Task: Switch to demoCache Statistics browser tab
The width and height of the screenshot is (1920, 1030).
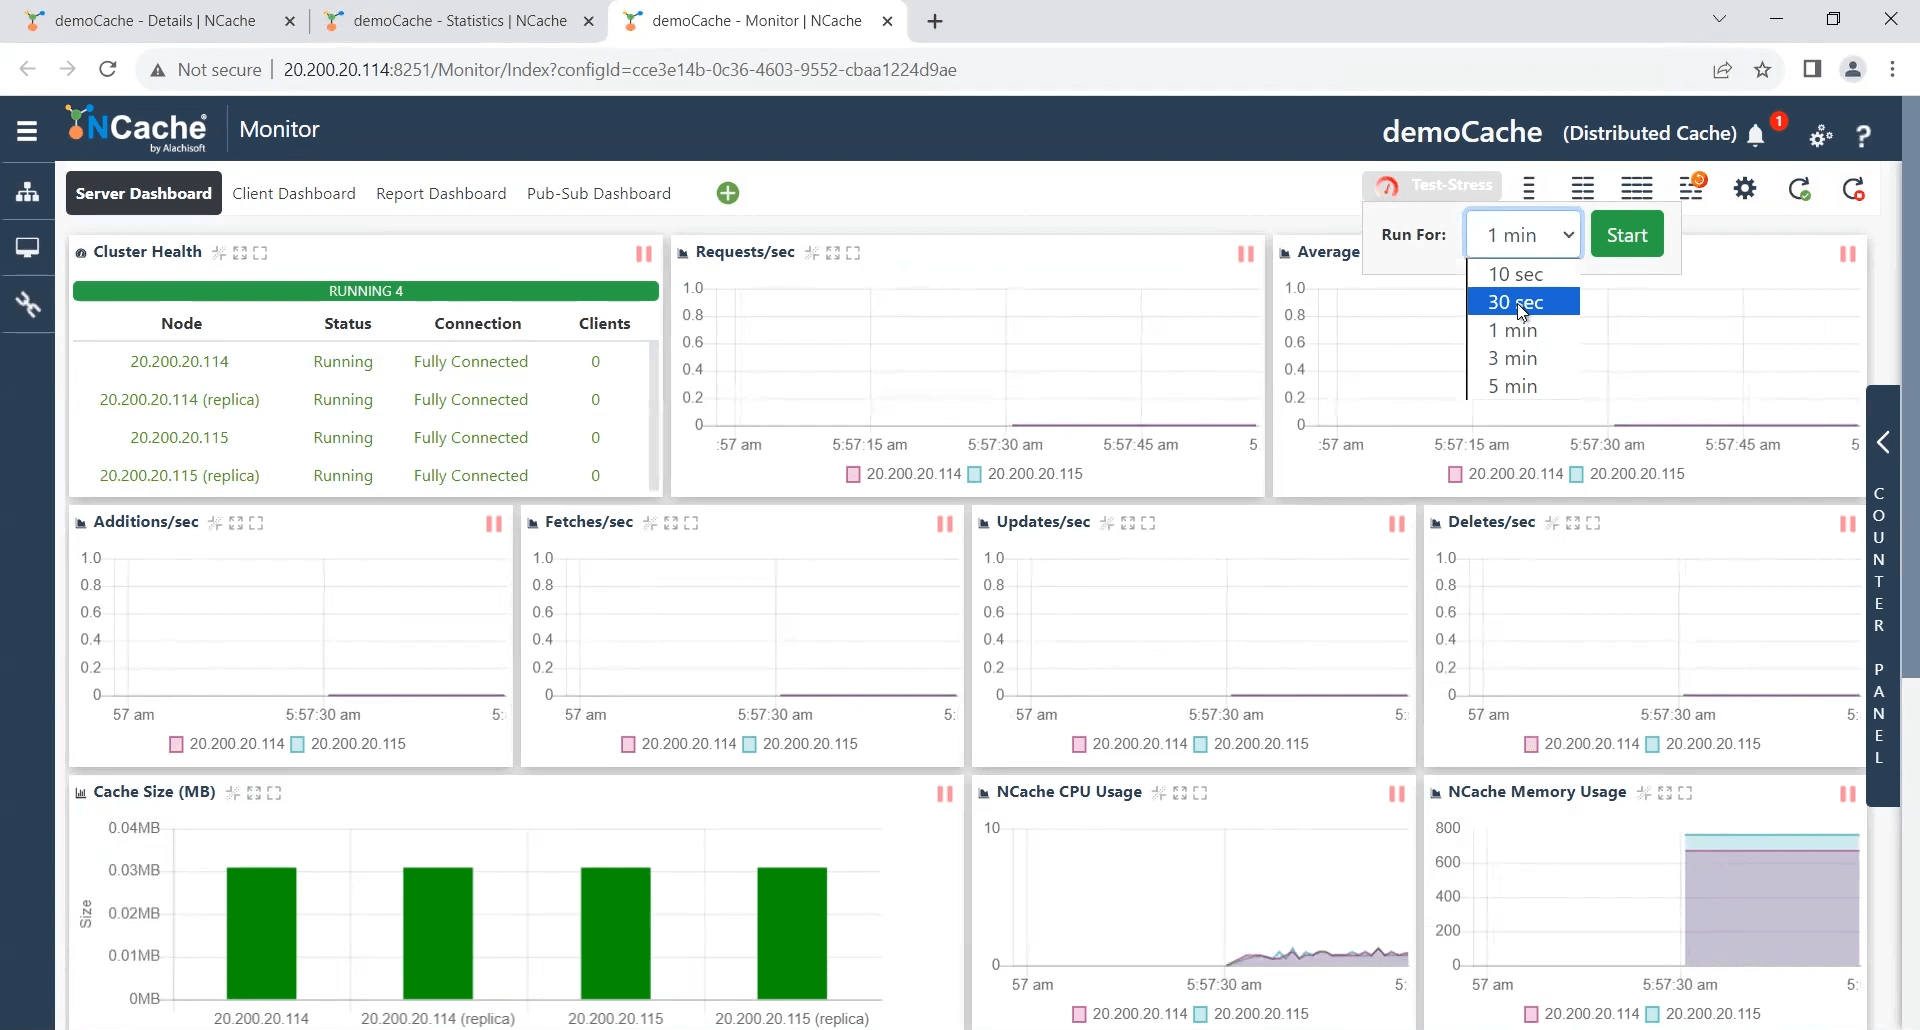Action: pos(461,20)
